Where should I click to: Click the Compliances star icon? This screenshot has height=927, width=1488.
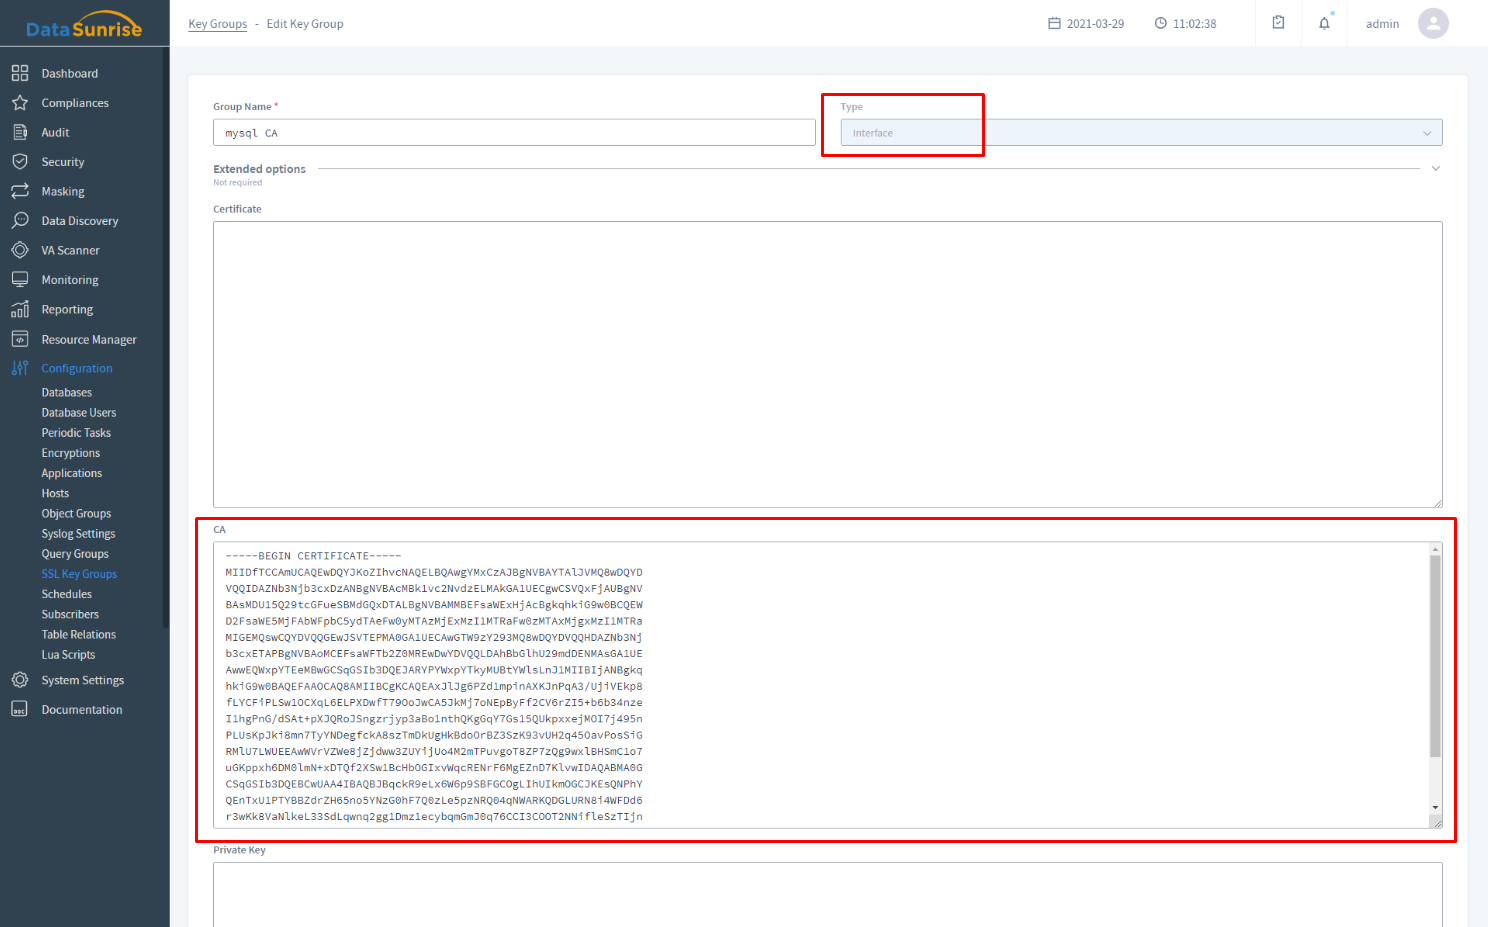20,103
